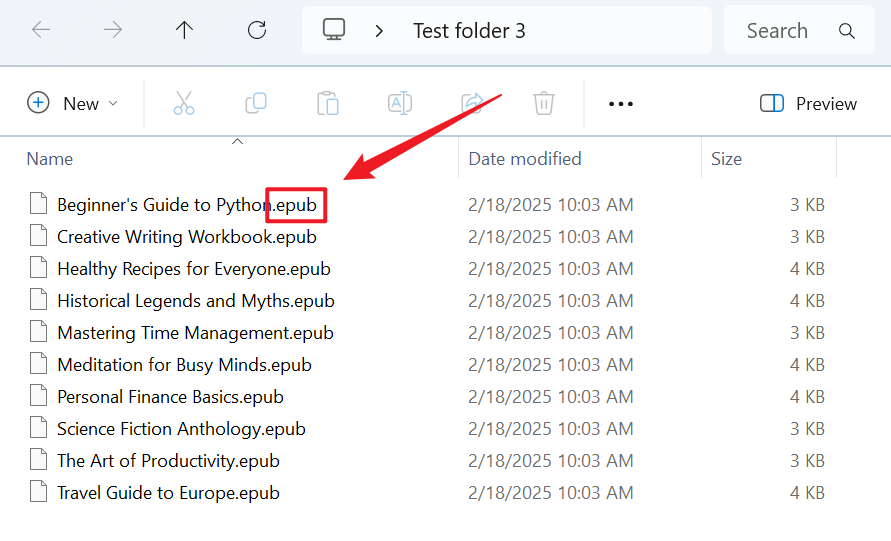Image resolution: width=891 pixels, height=541 pixels.
Task: Sort files by Name column
Action: [50, 159]
